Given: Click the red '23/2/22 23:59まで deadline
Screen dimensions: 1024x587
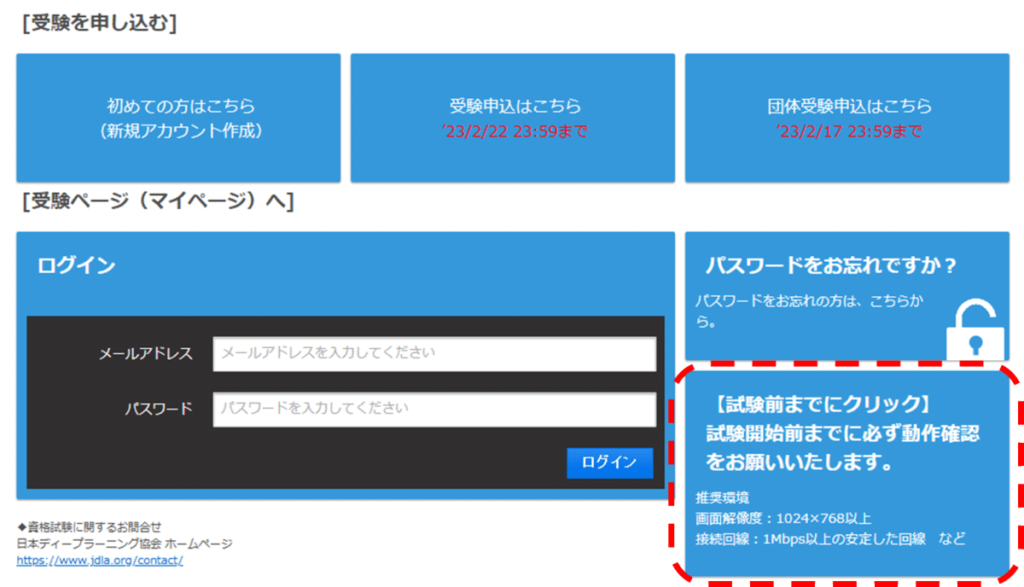Looking at the screenshot, I should click(x=515, y=132).
